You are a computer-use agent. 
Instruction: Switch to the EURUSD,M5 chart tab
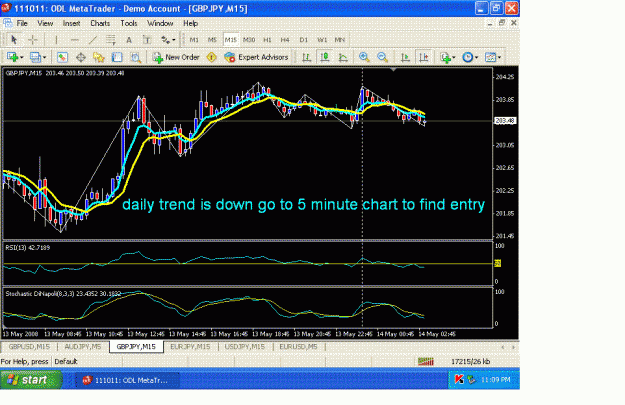299,347
